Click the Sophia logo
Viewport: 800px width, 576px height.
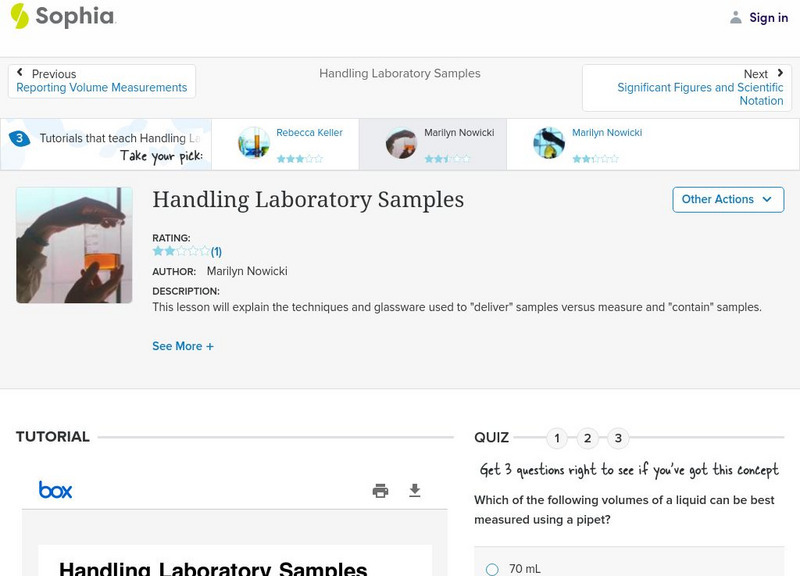click(x=60, y=17)
